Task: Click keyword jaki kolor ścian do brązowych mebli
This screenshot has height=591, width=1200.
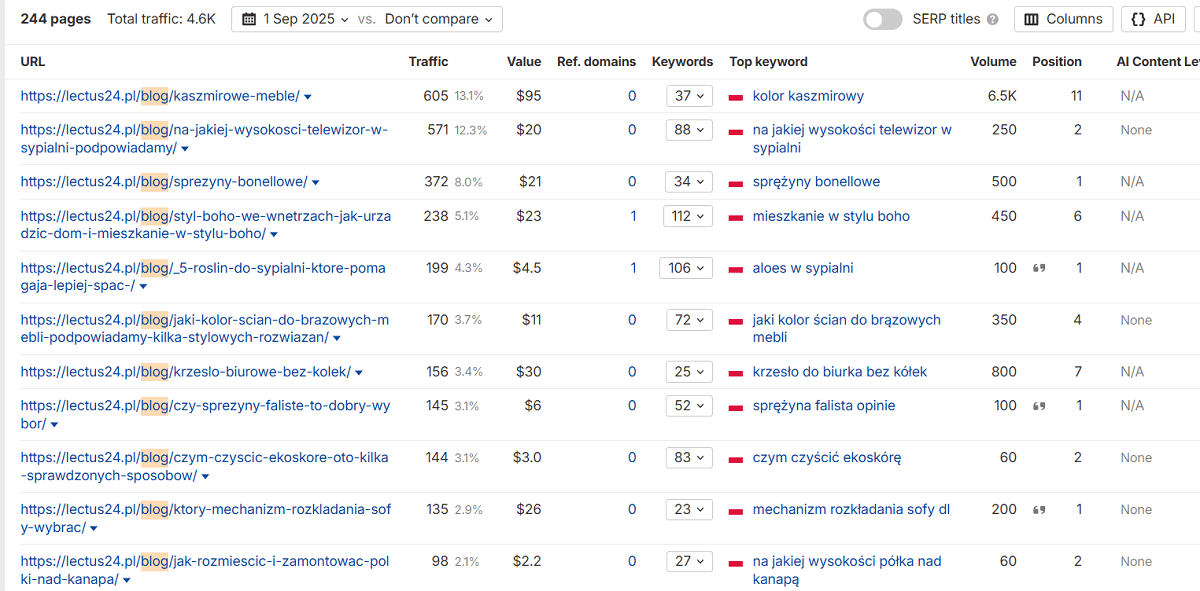Action: (x=847, y=329)
